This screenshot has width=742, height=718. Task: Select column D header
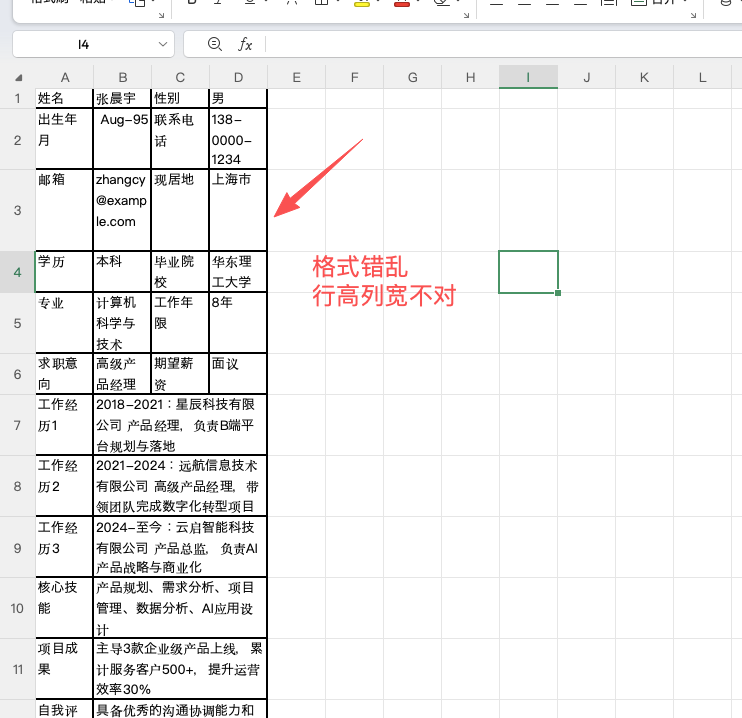[x=238, y=77]
